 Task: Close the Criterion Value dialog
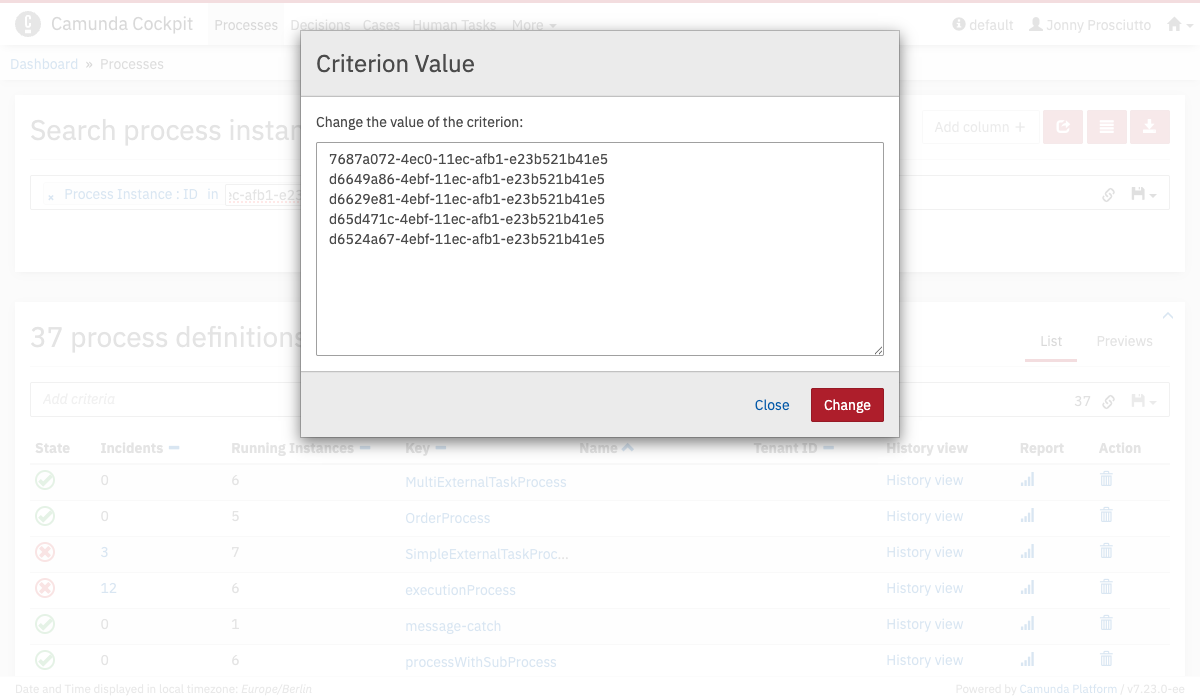(771, 405)
